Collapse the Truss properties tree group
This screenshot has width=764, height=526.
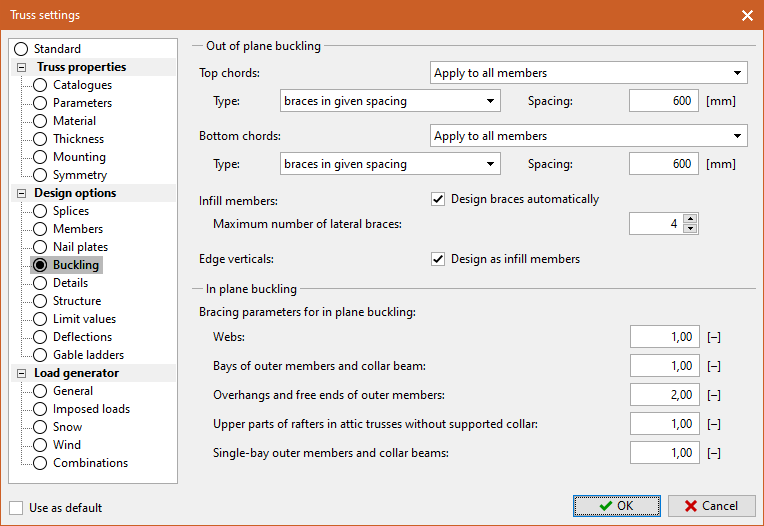21,67
